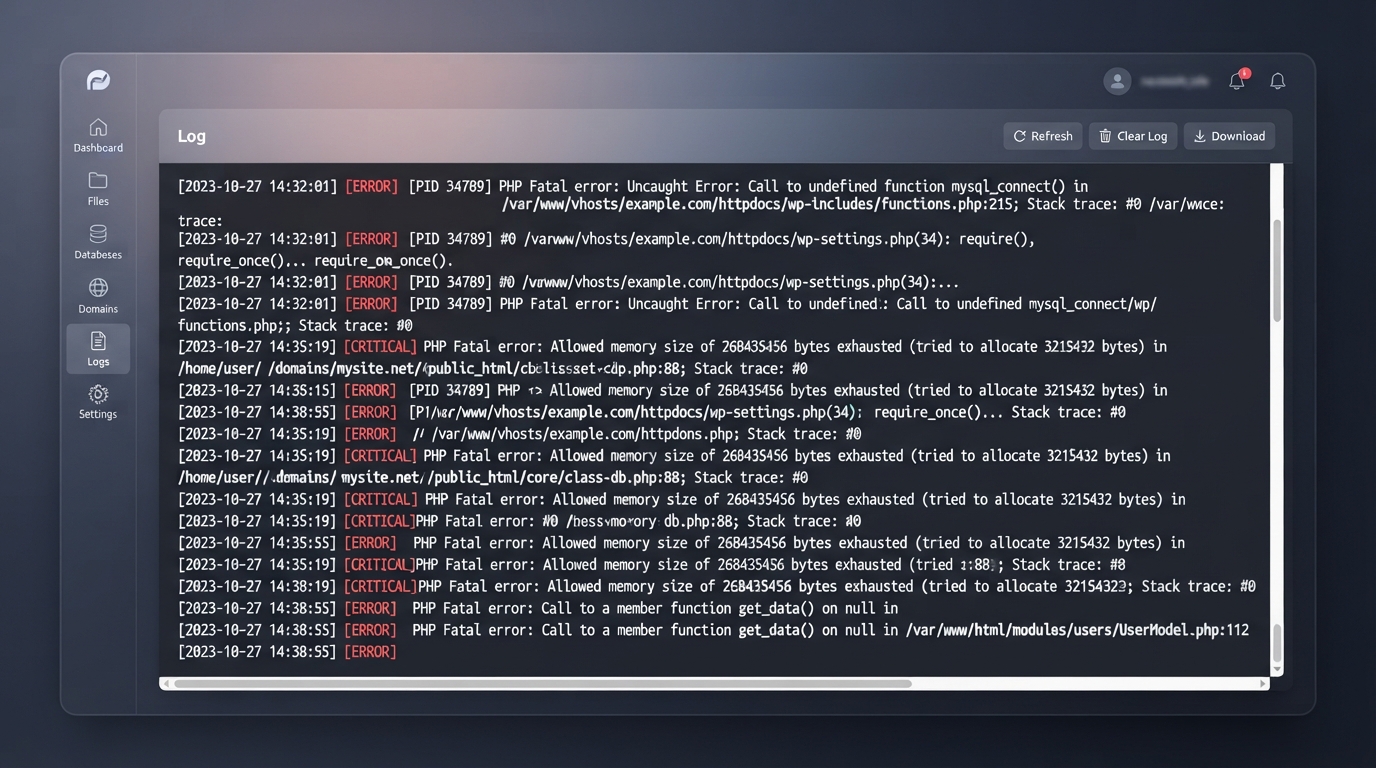This screenshot has height=768, width=1376.
Task: Clear the log with Clear Log
Action: [x=1133, y=136]
